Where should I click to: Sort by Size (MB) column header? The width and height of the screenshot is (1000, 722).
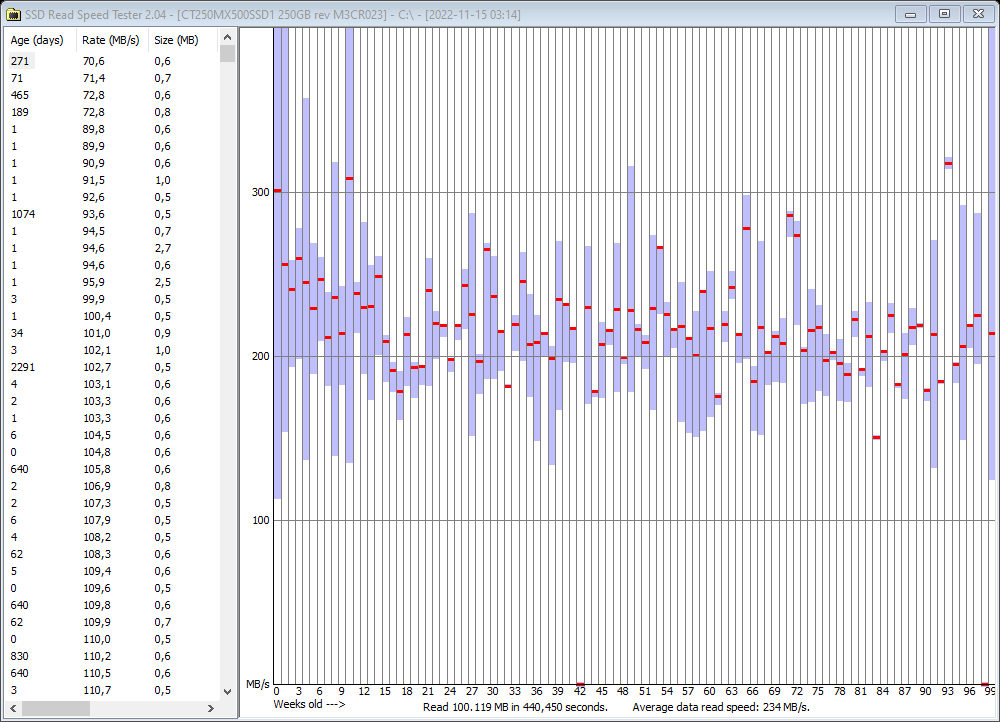point(183,40)
